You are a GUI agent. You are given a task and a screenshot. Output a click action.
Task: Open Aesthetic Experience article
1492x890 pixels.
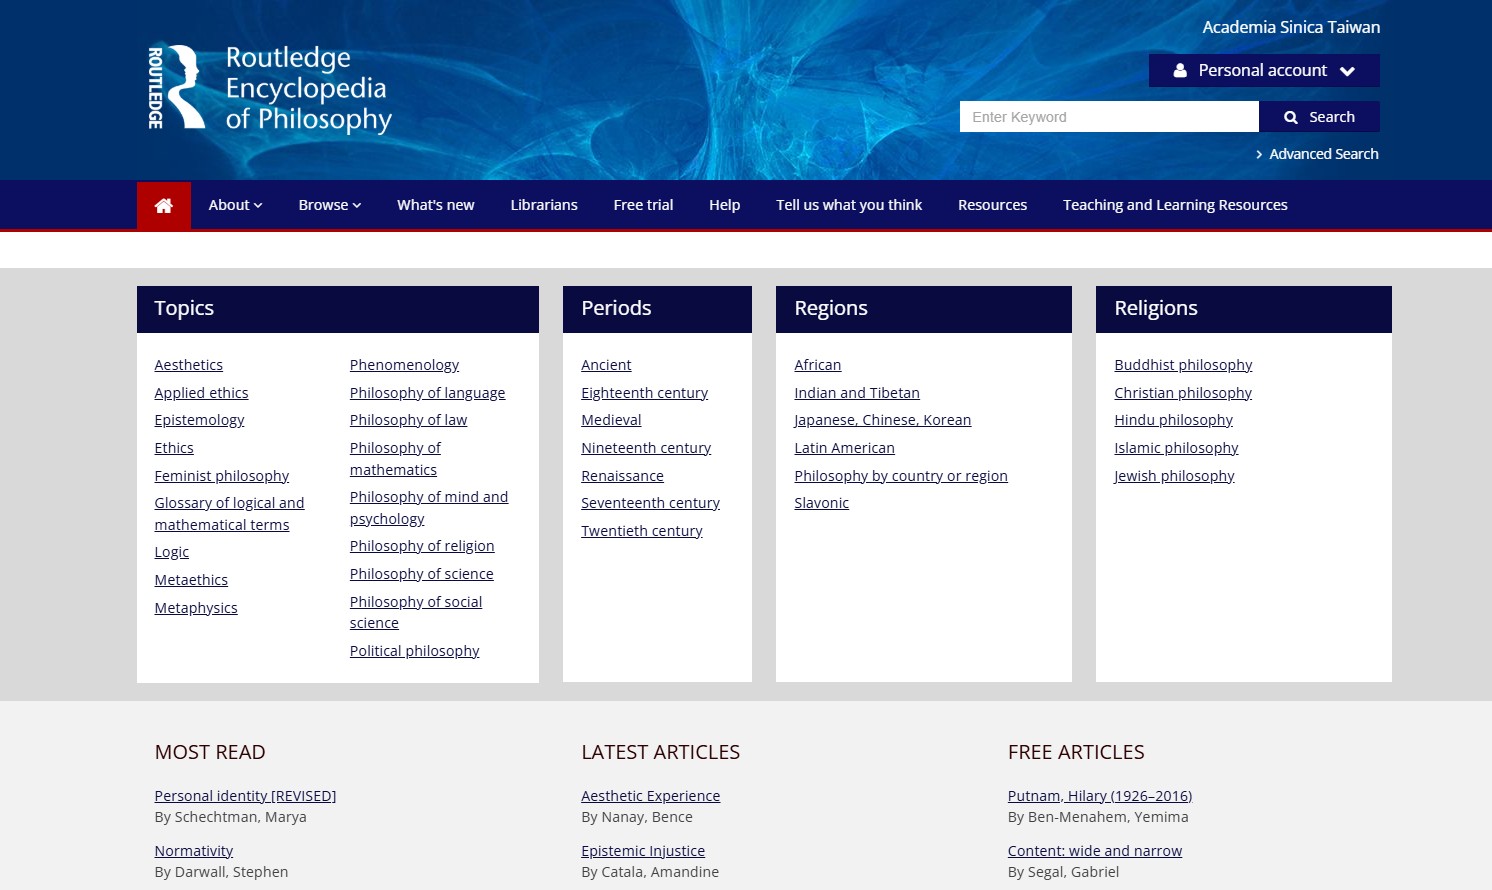click(x=650, y=796)
